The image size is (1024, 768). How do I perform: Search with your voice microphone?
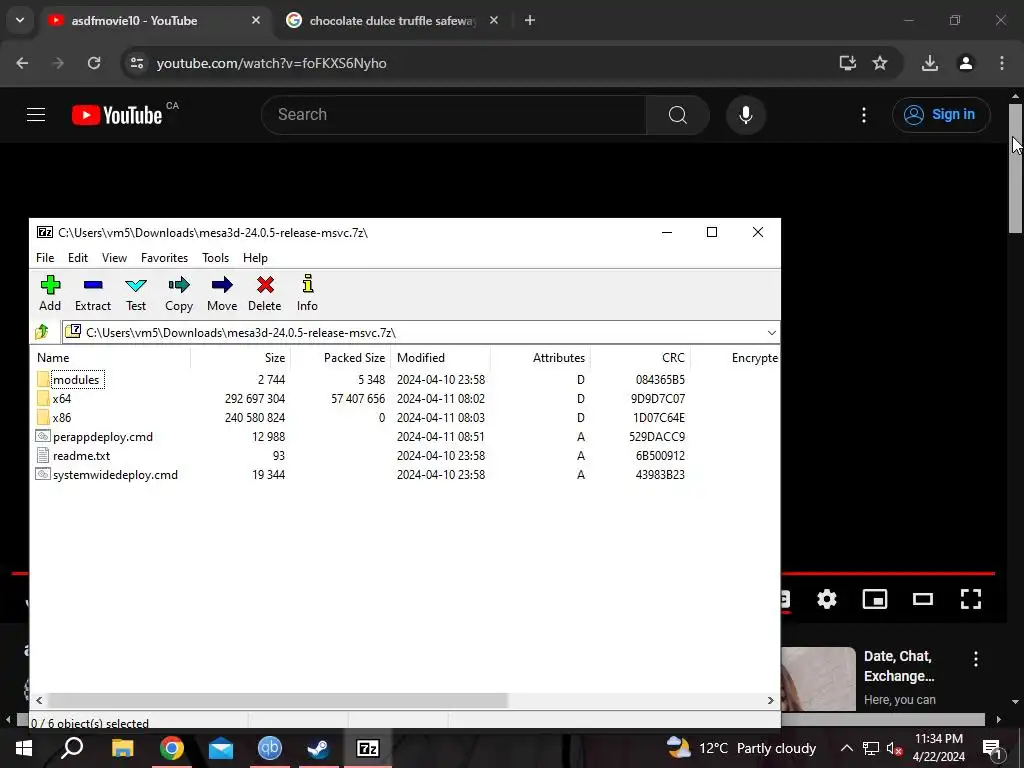[745, 115]
